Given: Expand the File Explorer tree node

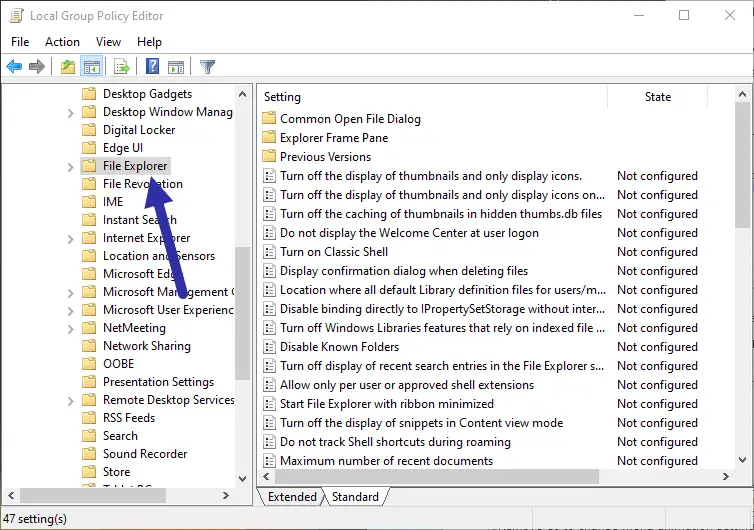Looking at the screenshot, I should point(71,167).
